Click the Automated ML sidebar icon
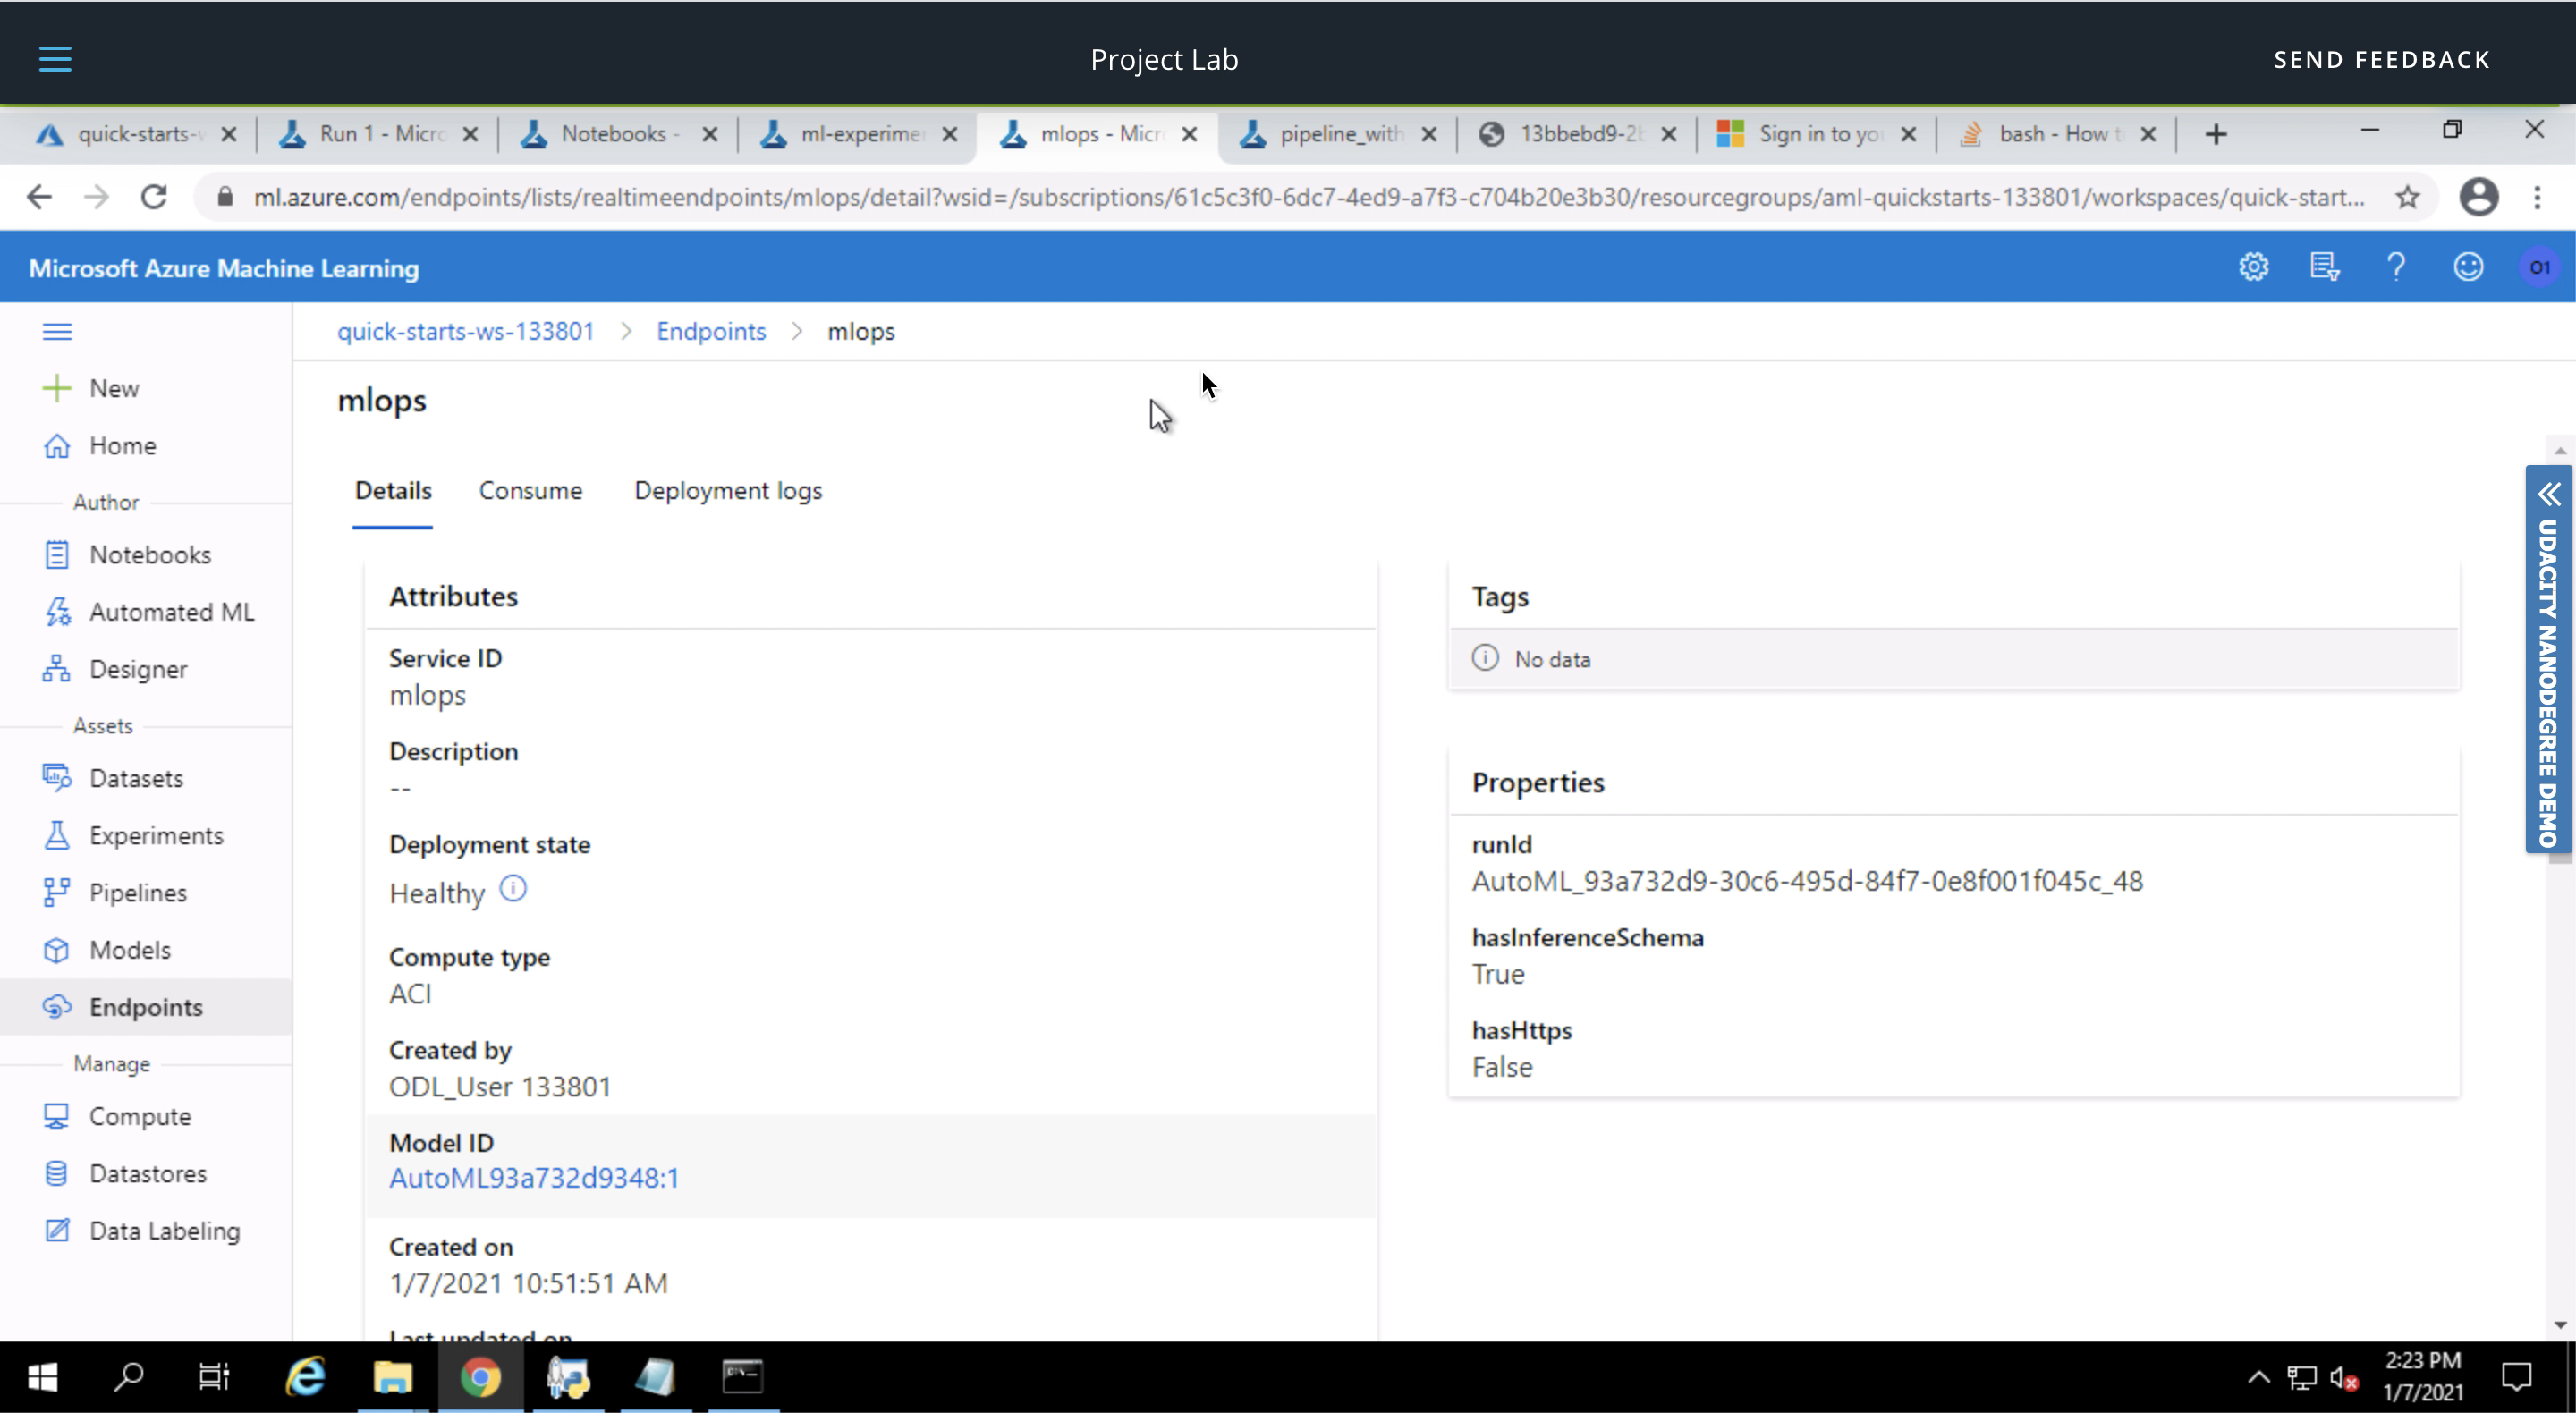This screenshot has width=2576, height=1413. pos(57,612)
